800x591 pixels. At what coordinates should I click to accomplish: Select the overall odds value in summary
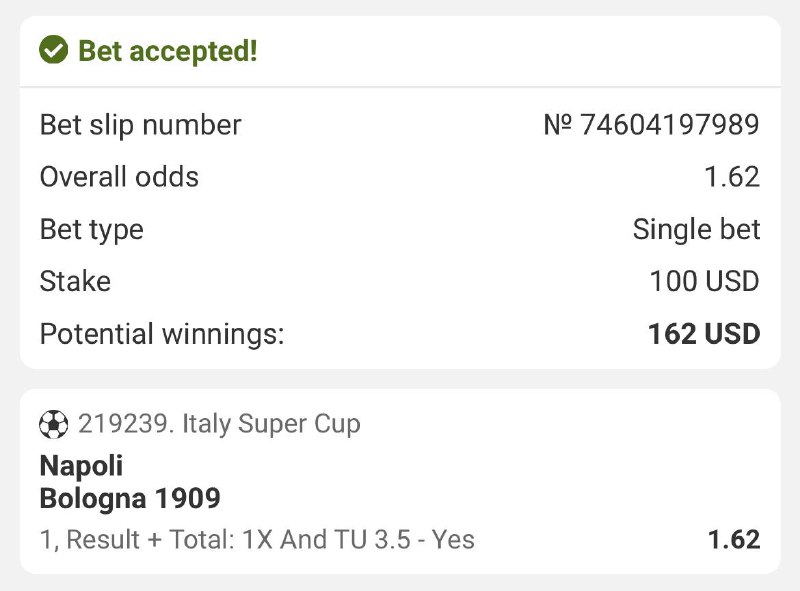(x=732, y=177)
